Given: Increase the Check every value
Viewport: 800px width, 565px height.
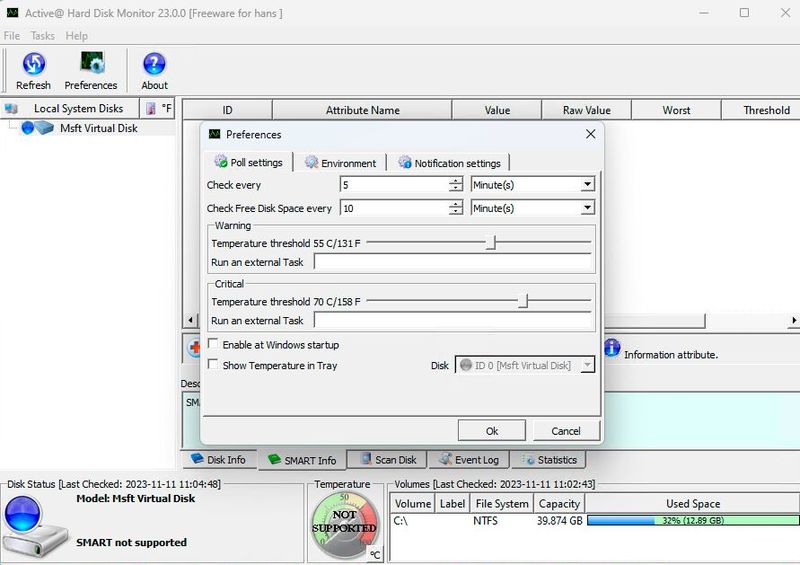Looking at the screenshot, I should (456, 181).
